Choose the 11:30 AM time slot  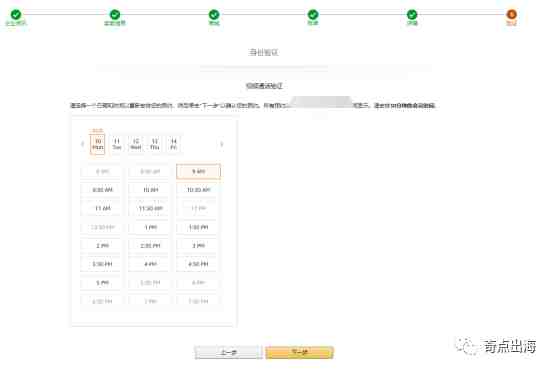pyautogui.click(x=151, y=208)
